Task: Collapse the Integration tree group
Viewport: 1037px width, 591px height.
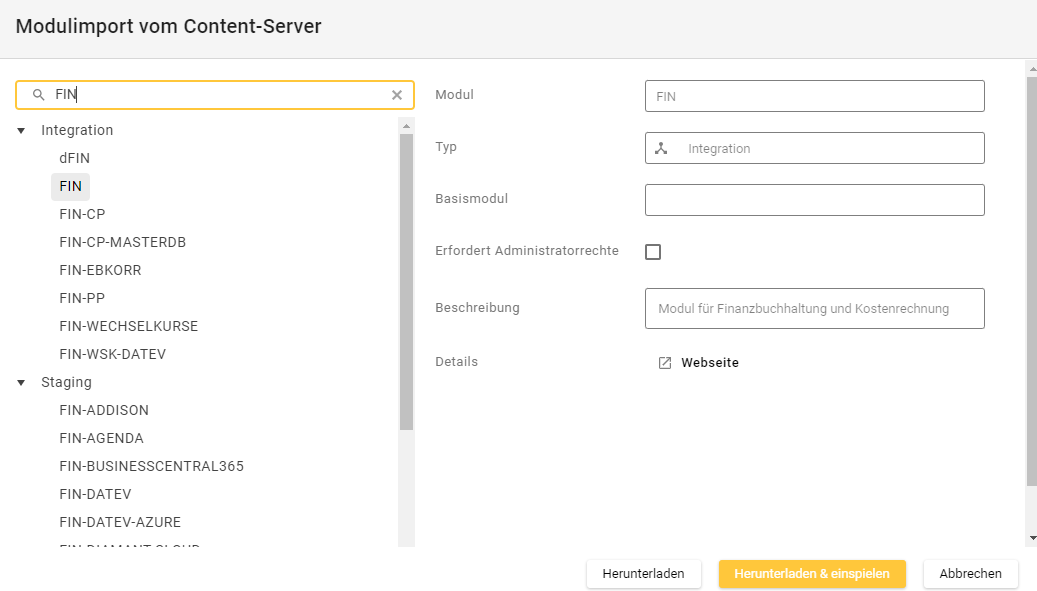Action: [21, 131]
